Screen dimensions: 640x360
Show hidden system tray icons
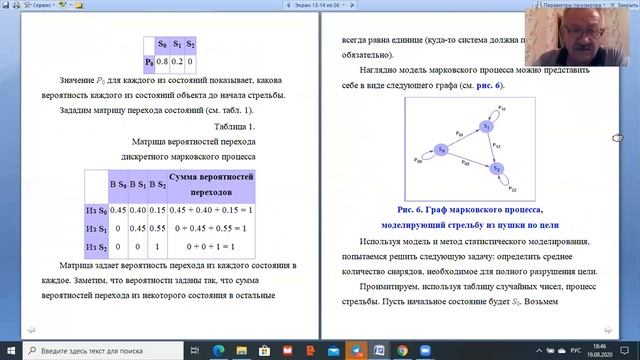(539, 351)
